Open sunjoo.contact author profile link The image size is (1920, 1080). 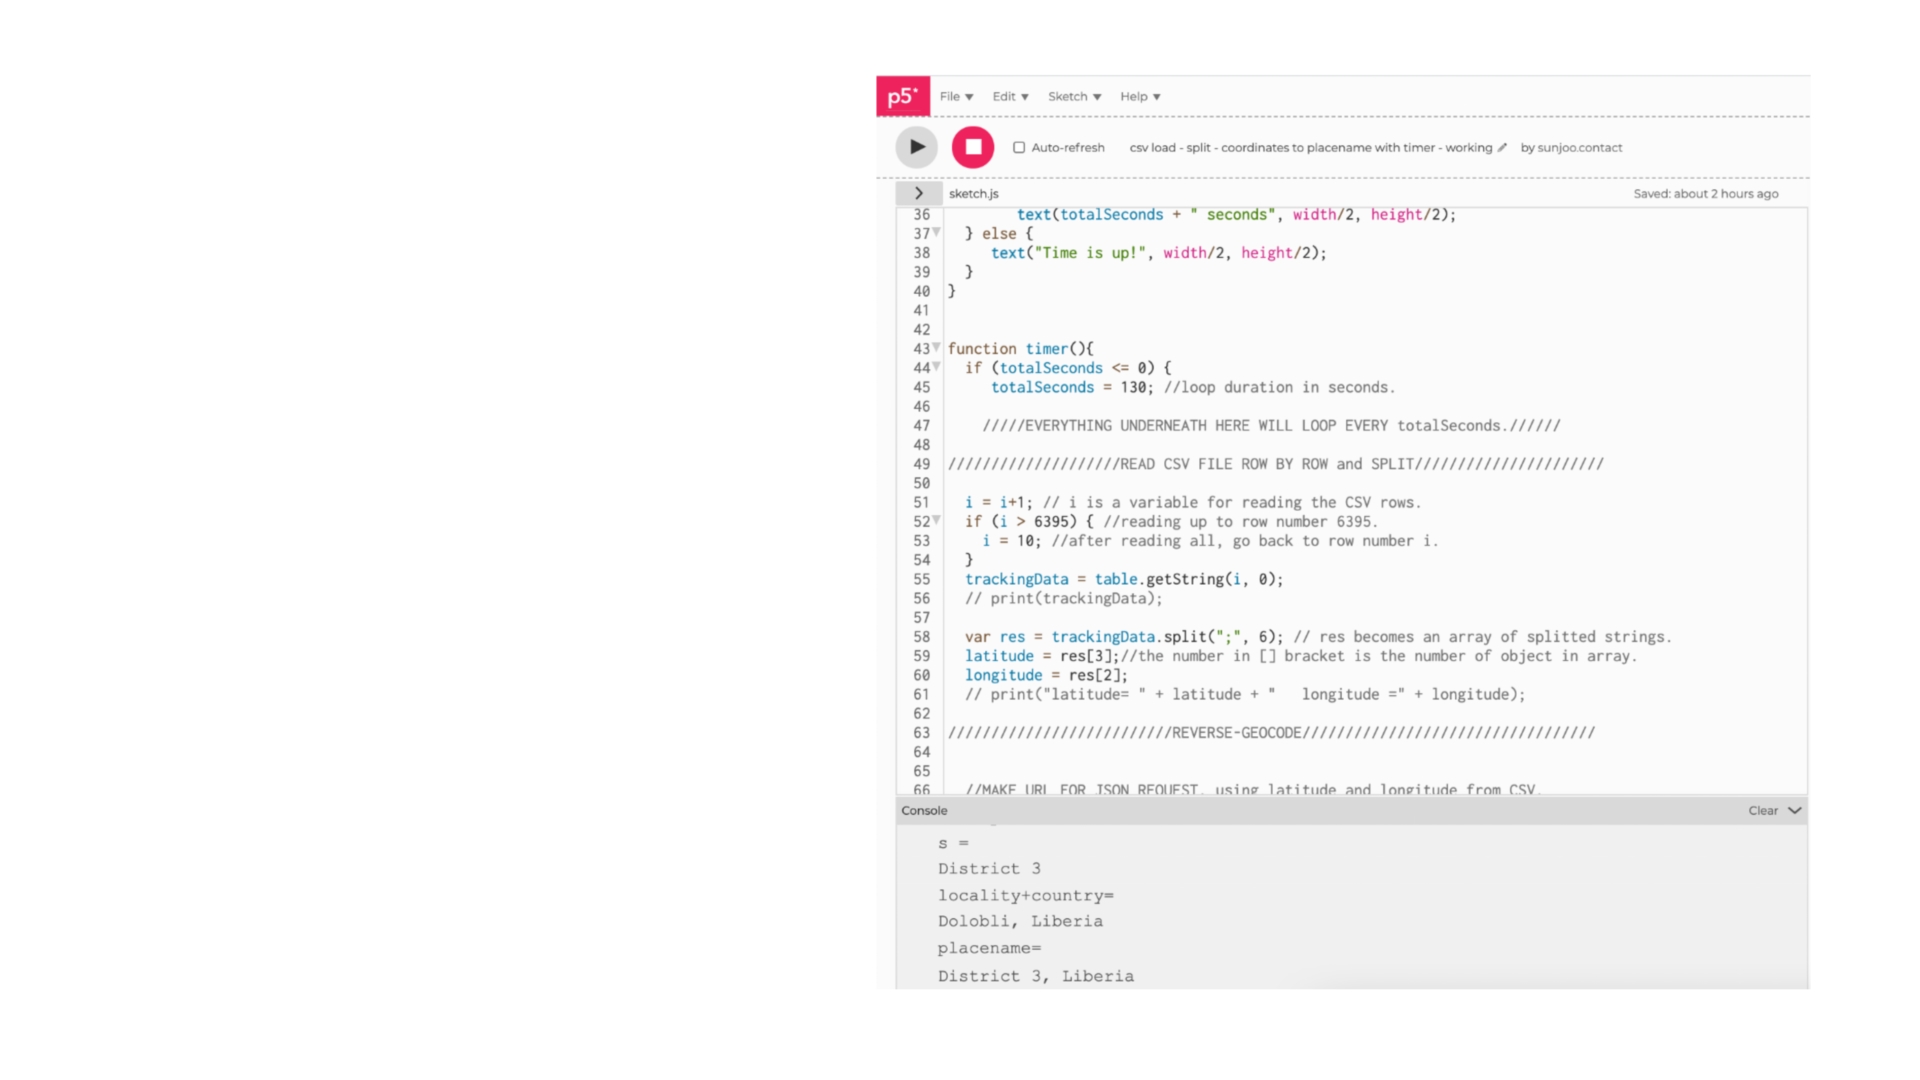[x=1579, y=148]
